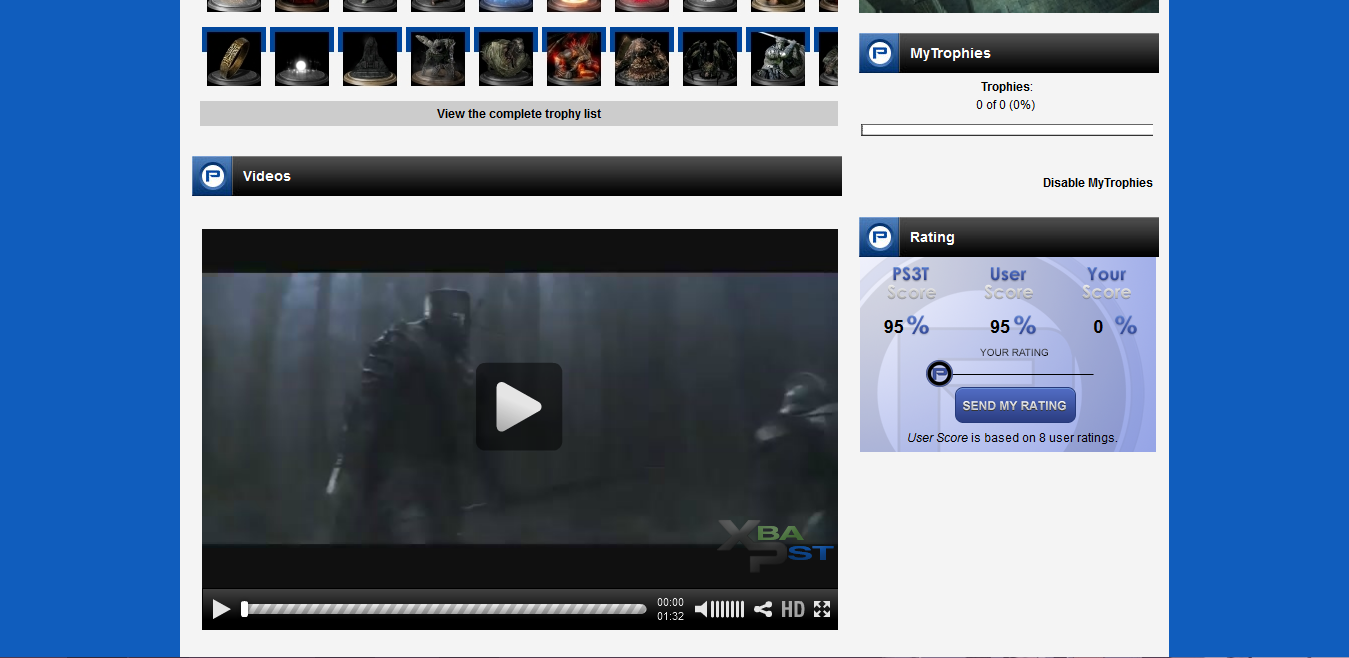Open the glowing white orb trophy icon
Viewport: 1349px width, 658px height.
pyautogui.click(x=302, y=59)
